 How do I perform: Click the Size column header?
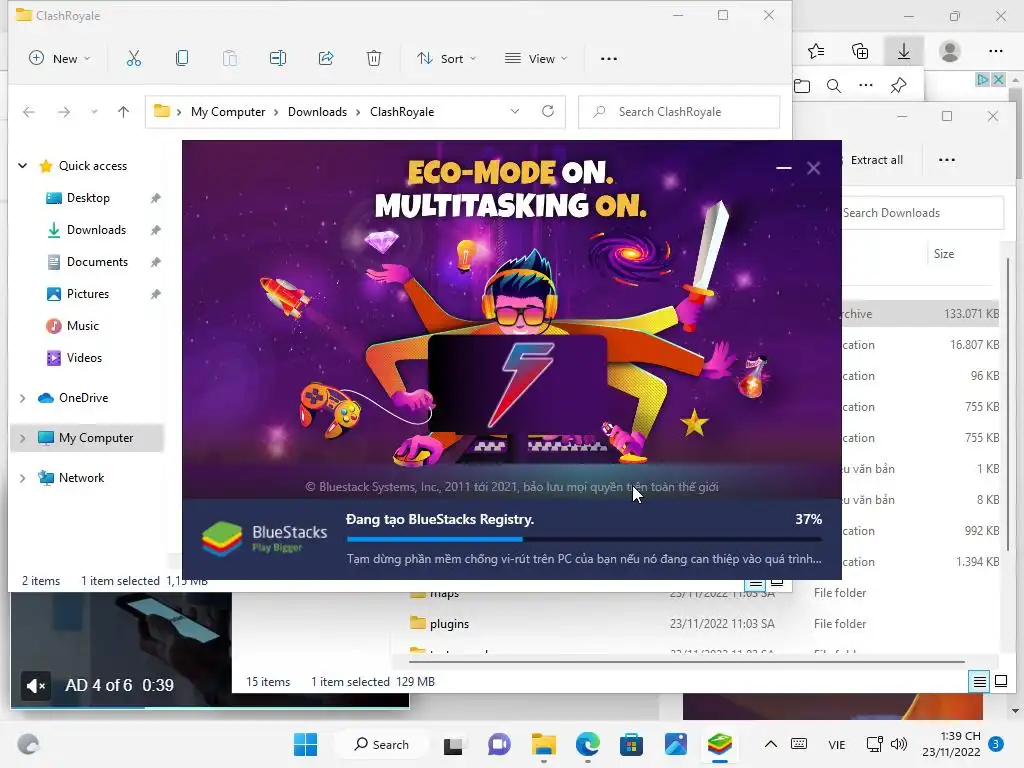click(x=944, y=254)
